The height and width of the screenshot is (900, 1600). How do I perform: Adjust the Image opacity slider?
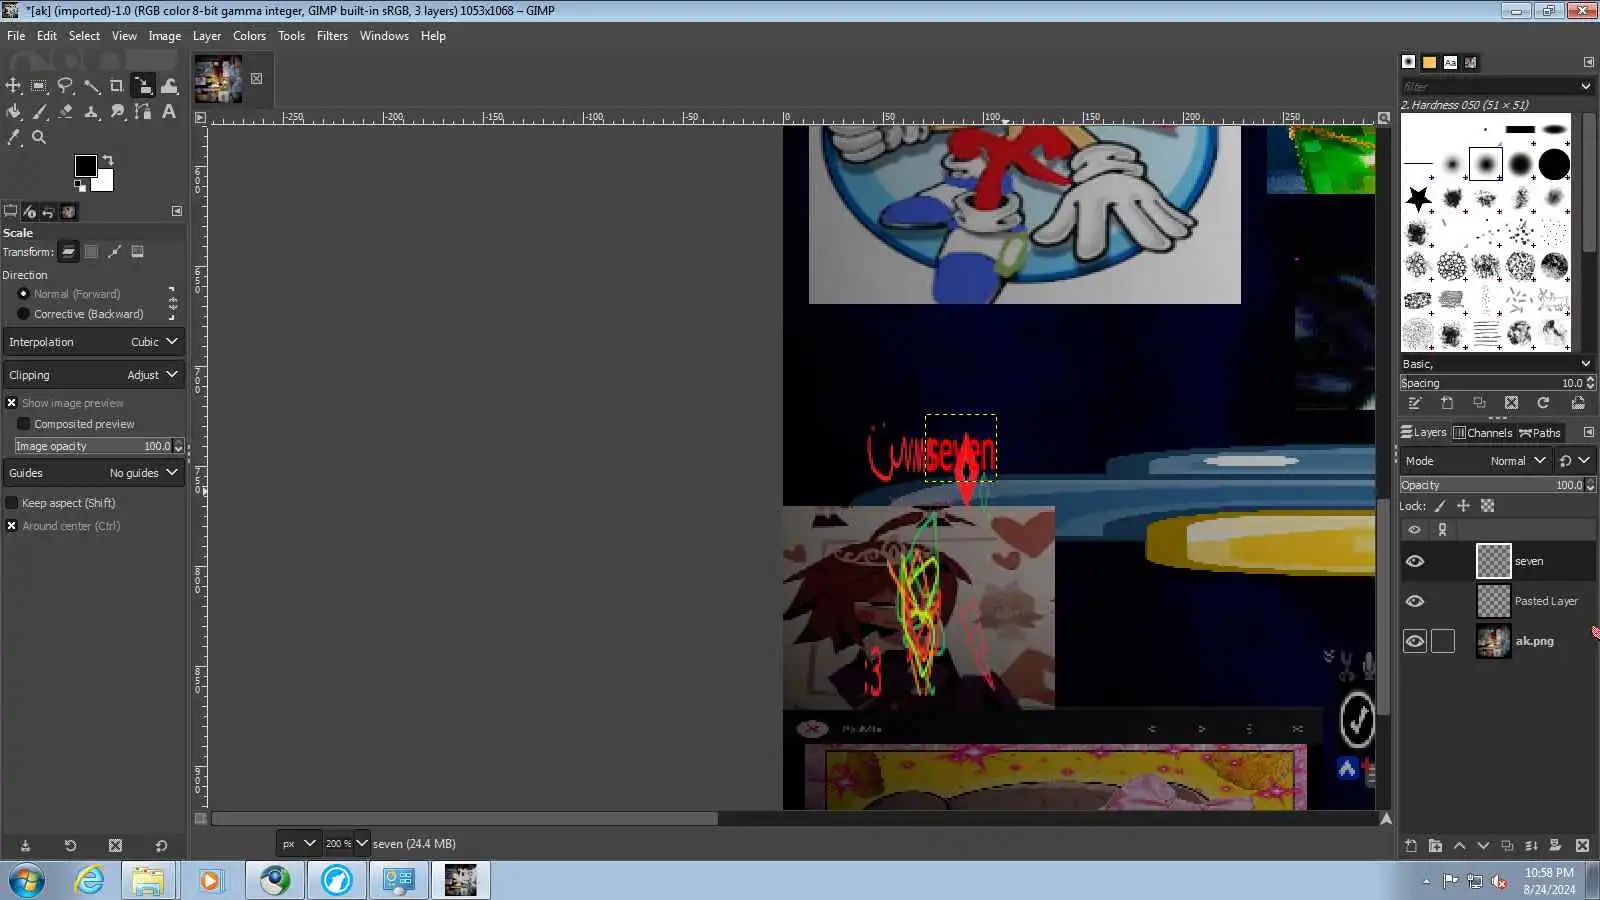(93, 446)
